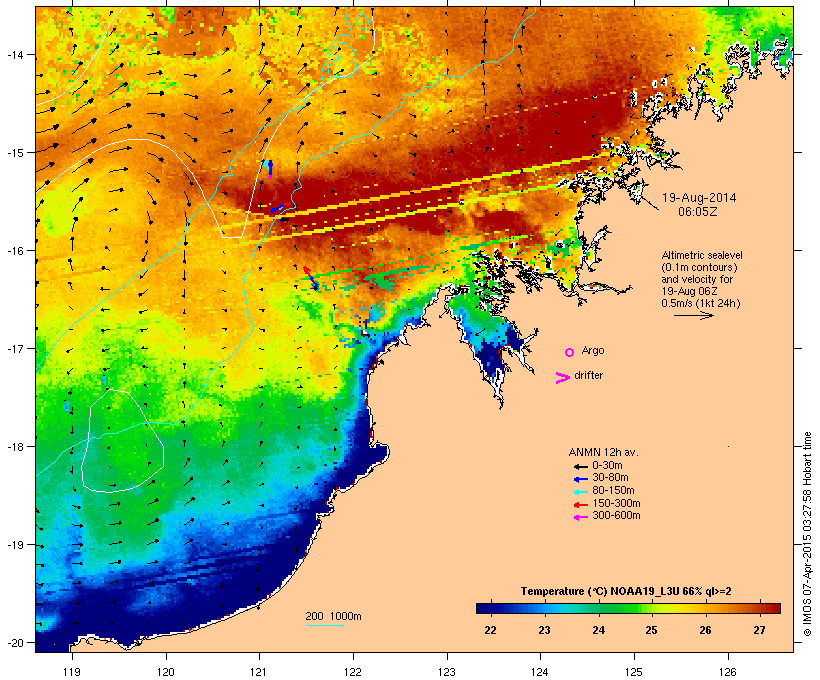Click the latitude axis label -15
This screenshot has height=680, width=820.
(15, 153)
